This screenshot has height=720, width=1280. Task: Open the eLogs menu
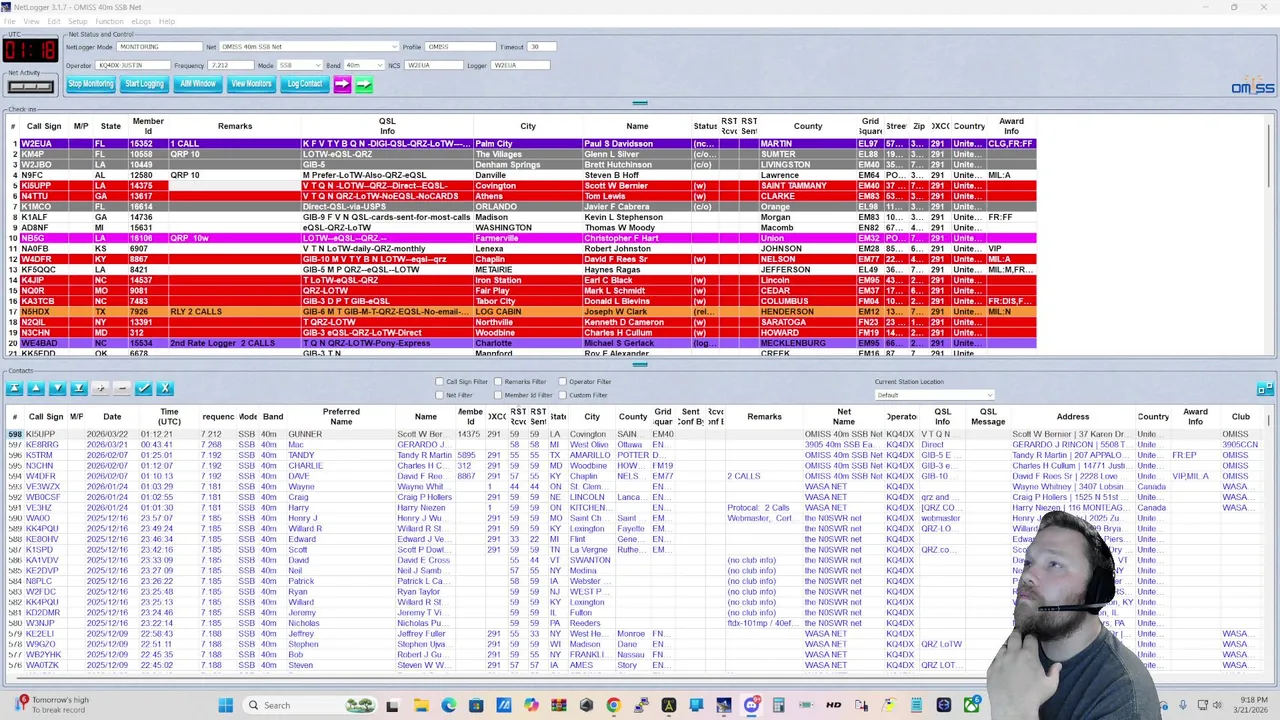tap(141, 21)
